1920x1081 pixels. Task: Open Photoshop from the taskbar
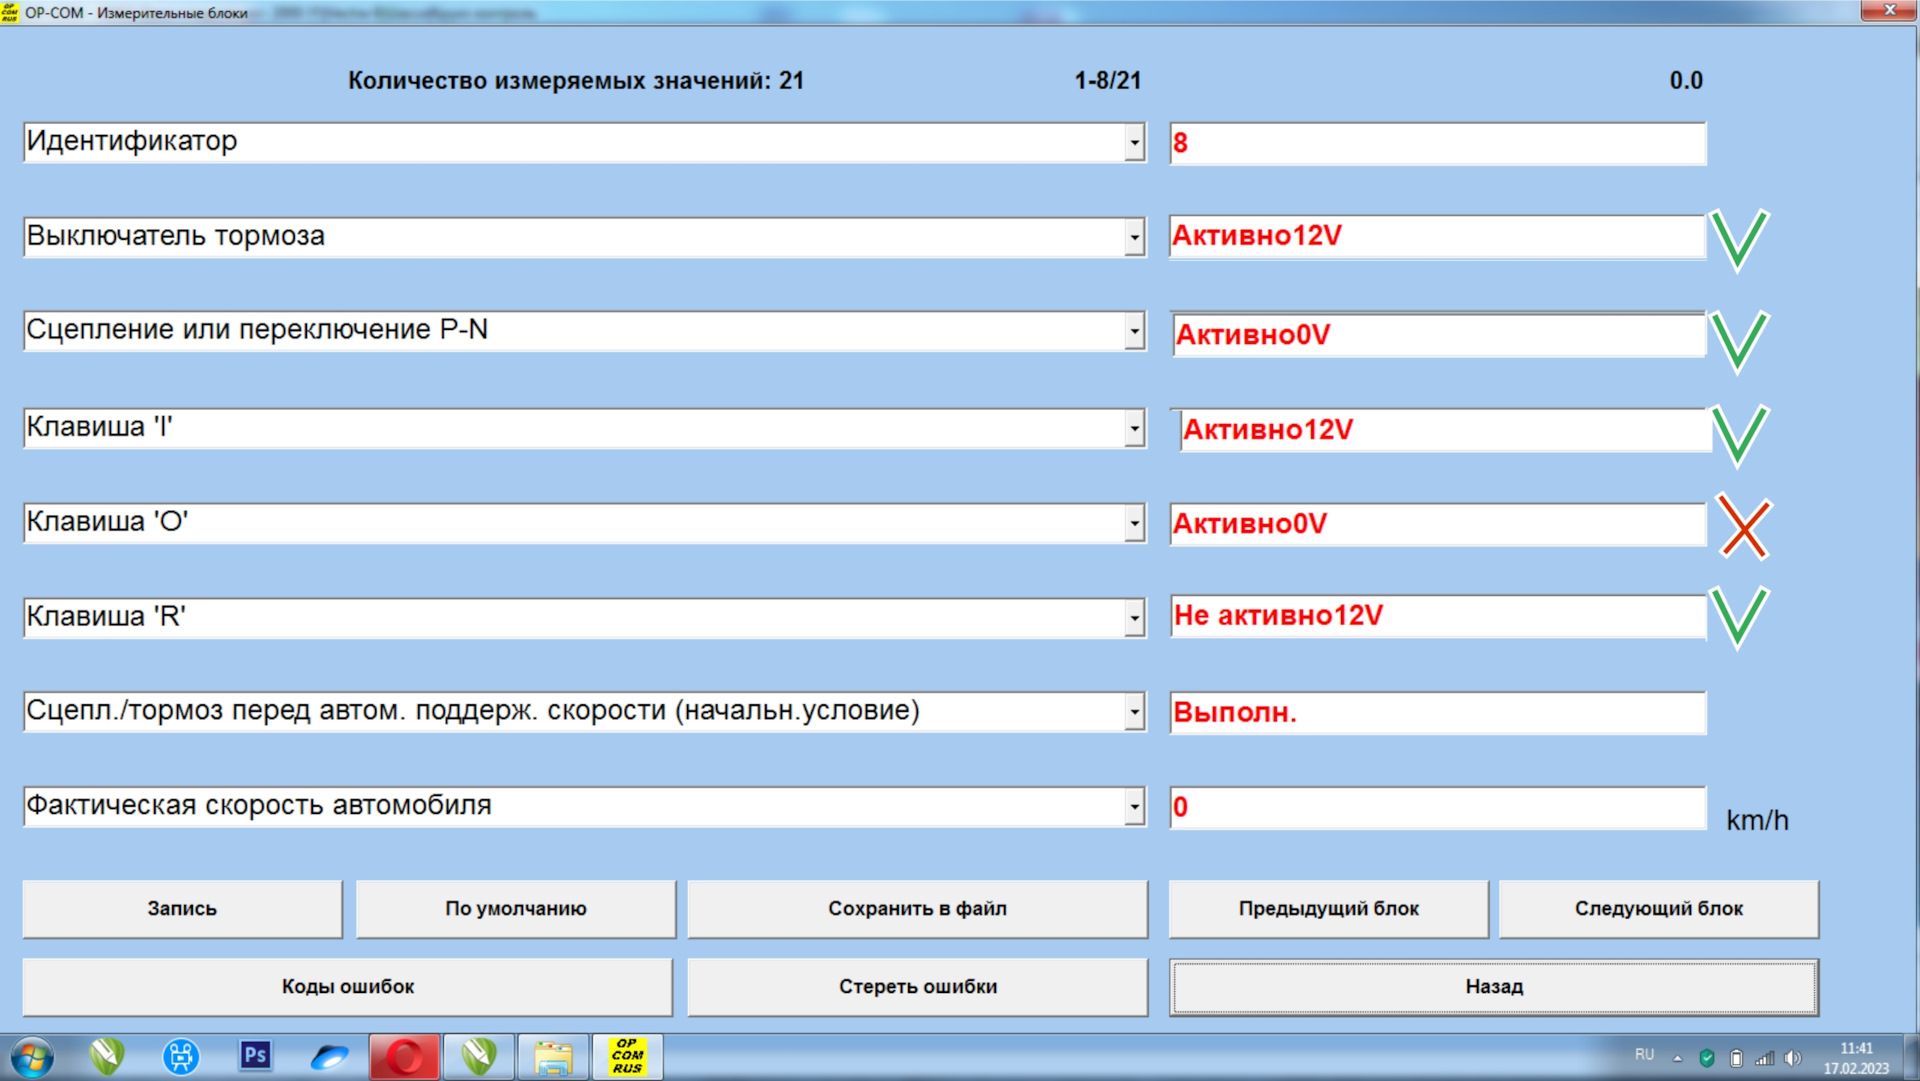point(255,1056)
